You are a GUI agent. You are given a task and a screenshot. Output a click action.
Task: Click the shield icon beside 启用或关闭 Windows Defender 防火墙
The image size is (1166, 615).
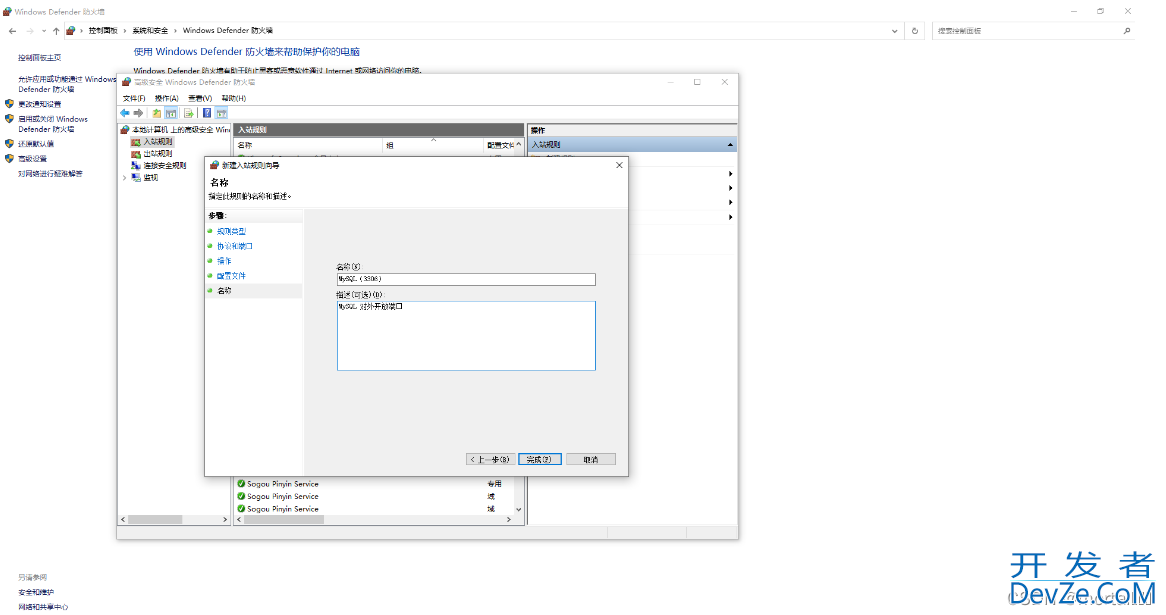(x=10, y=118)
